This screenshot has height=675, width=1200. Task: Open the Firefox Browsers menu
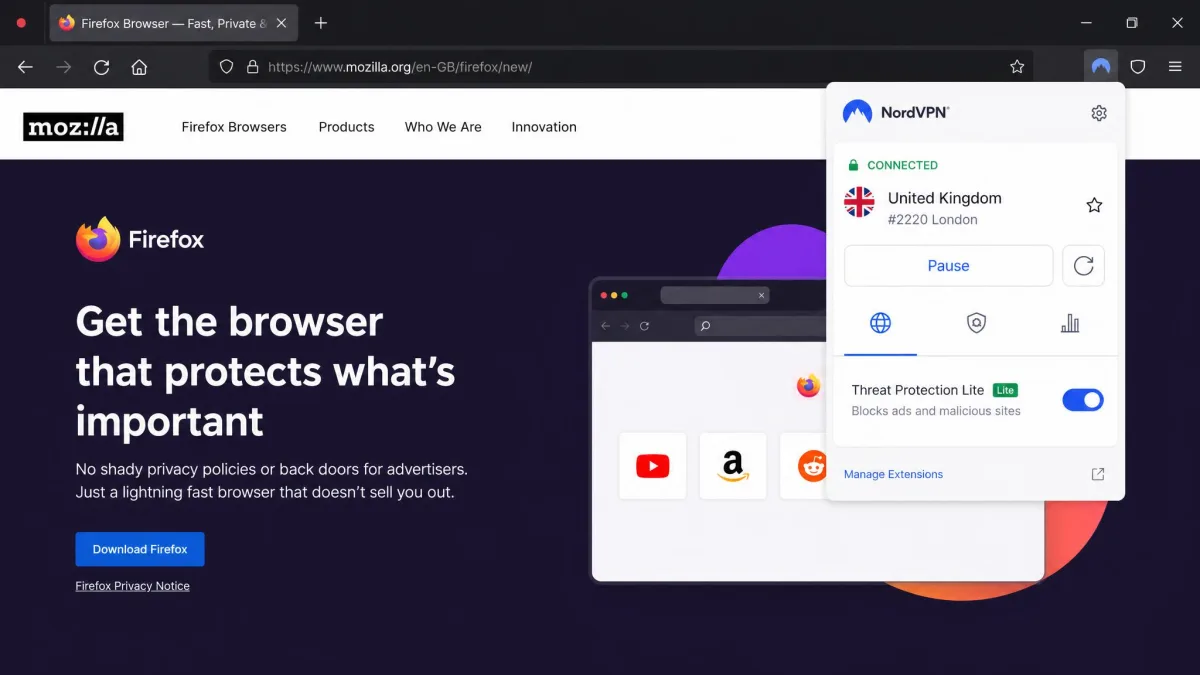click(x=234, y=127)
